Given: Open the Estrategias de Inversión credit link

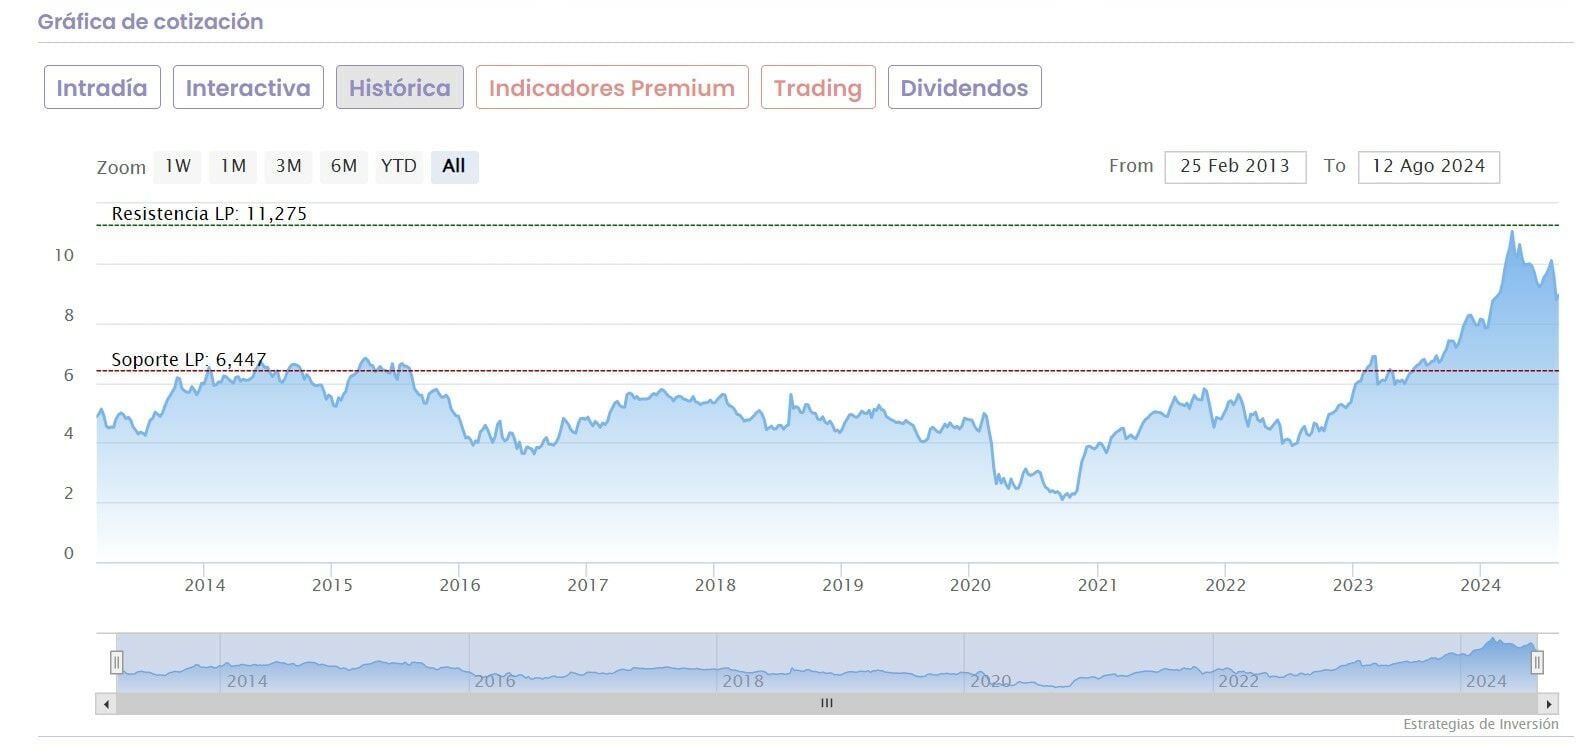Looking at the screenshot, I should [x=1480, y=724].
